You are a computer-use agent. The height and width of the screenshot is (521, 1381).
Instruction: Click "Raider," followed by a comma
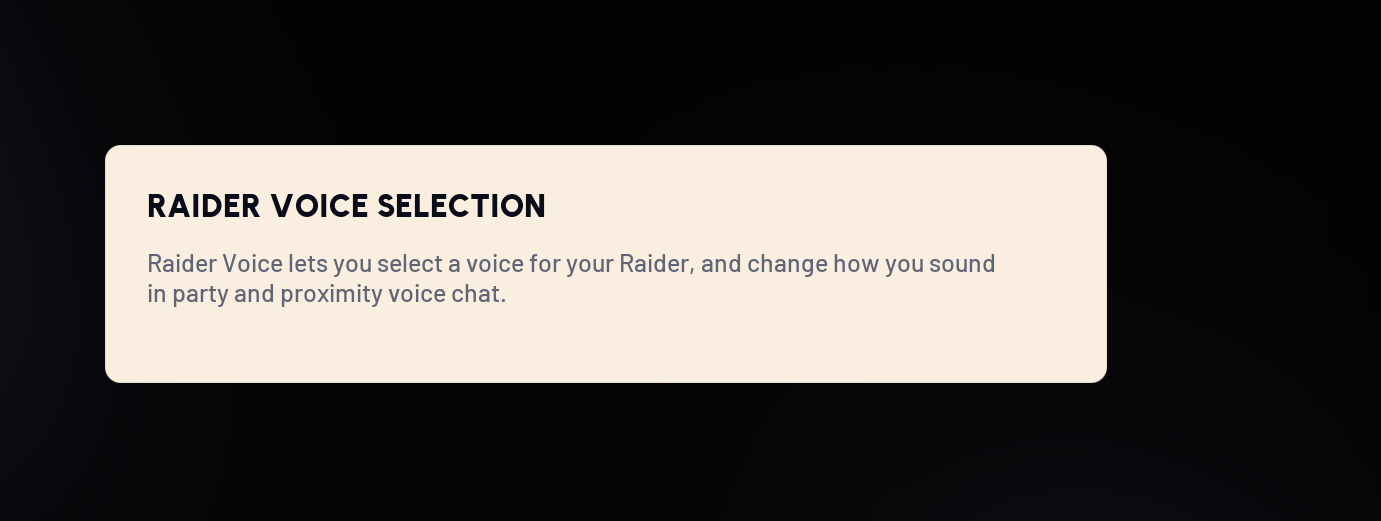[x=656, y=264]
